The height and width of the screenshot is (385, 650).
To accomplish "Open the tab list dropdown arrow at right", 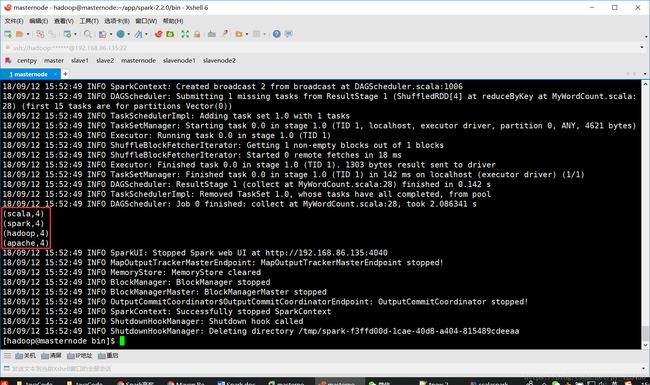I will (645, 74).
